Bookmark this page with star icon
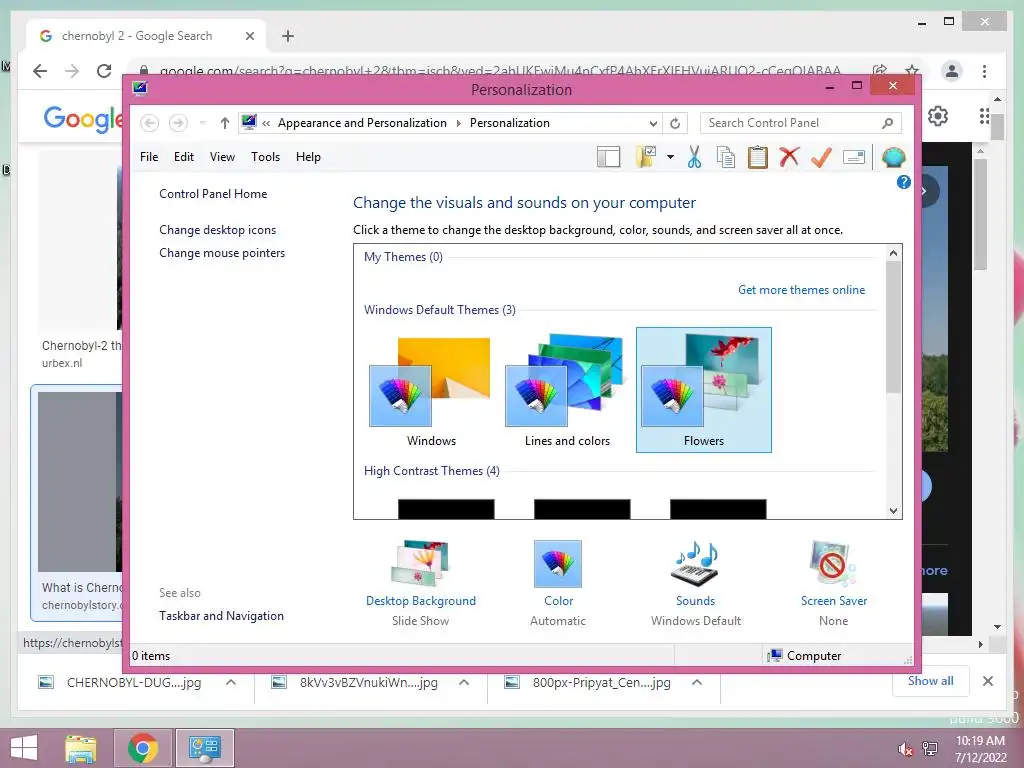Image resolution: width=1024 pixels, height=768 pixels. [x=912, y=71]
